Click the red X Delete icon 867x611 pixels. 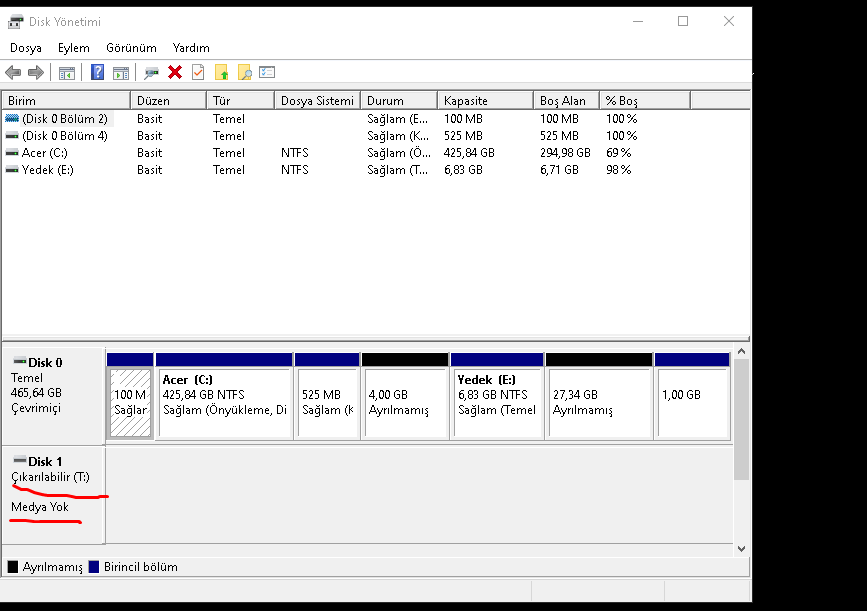tap(175, 72)
